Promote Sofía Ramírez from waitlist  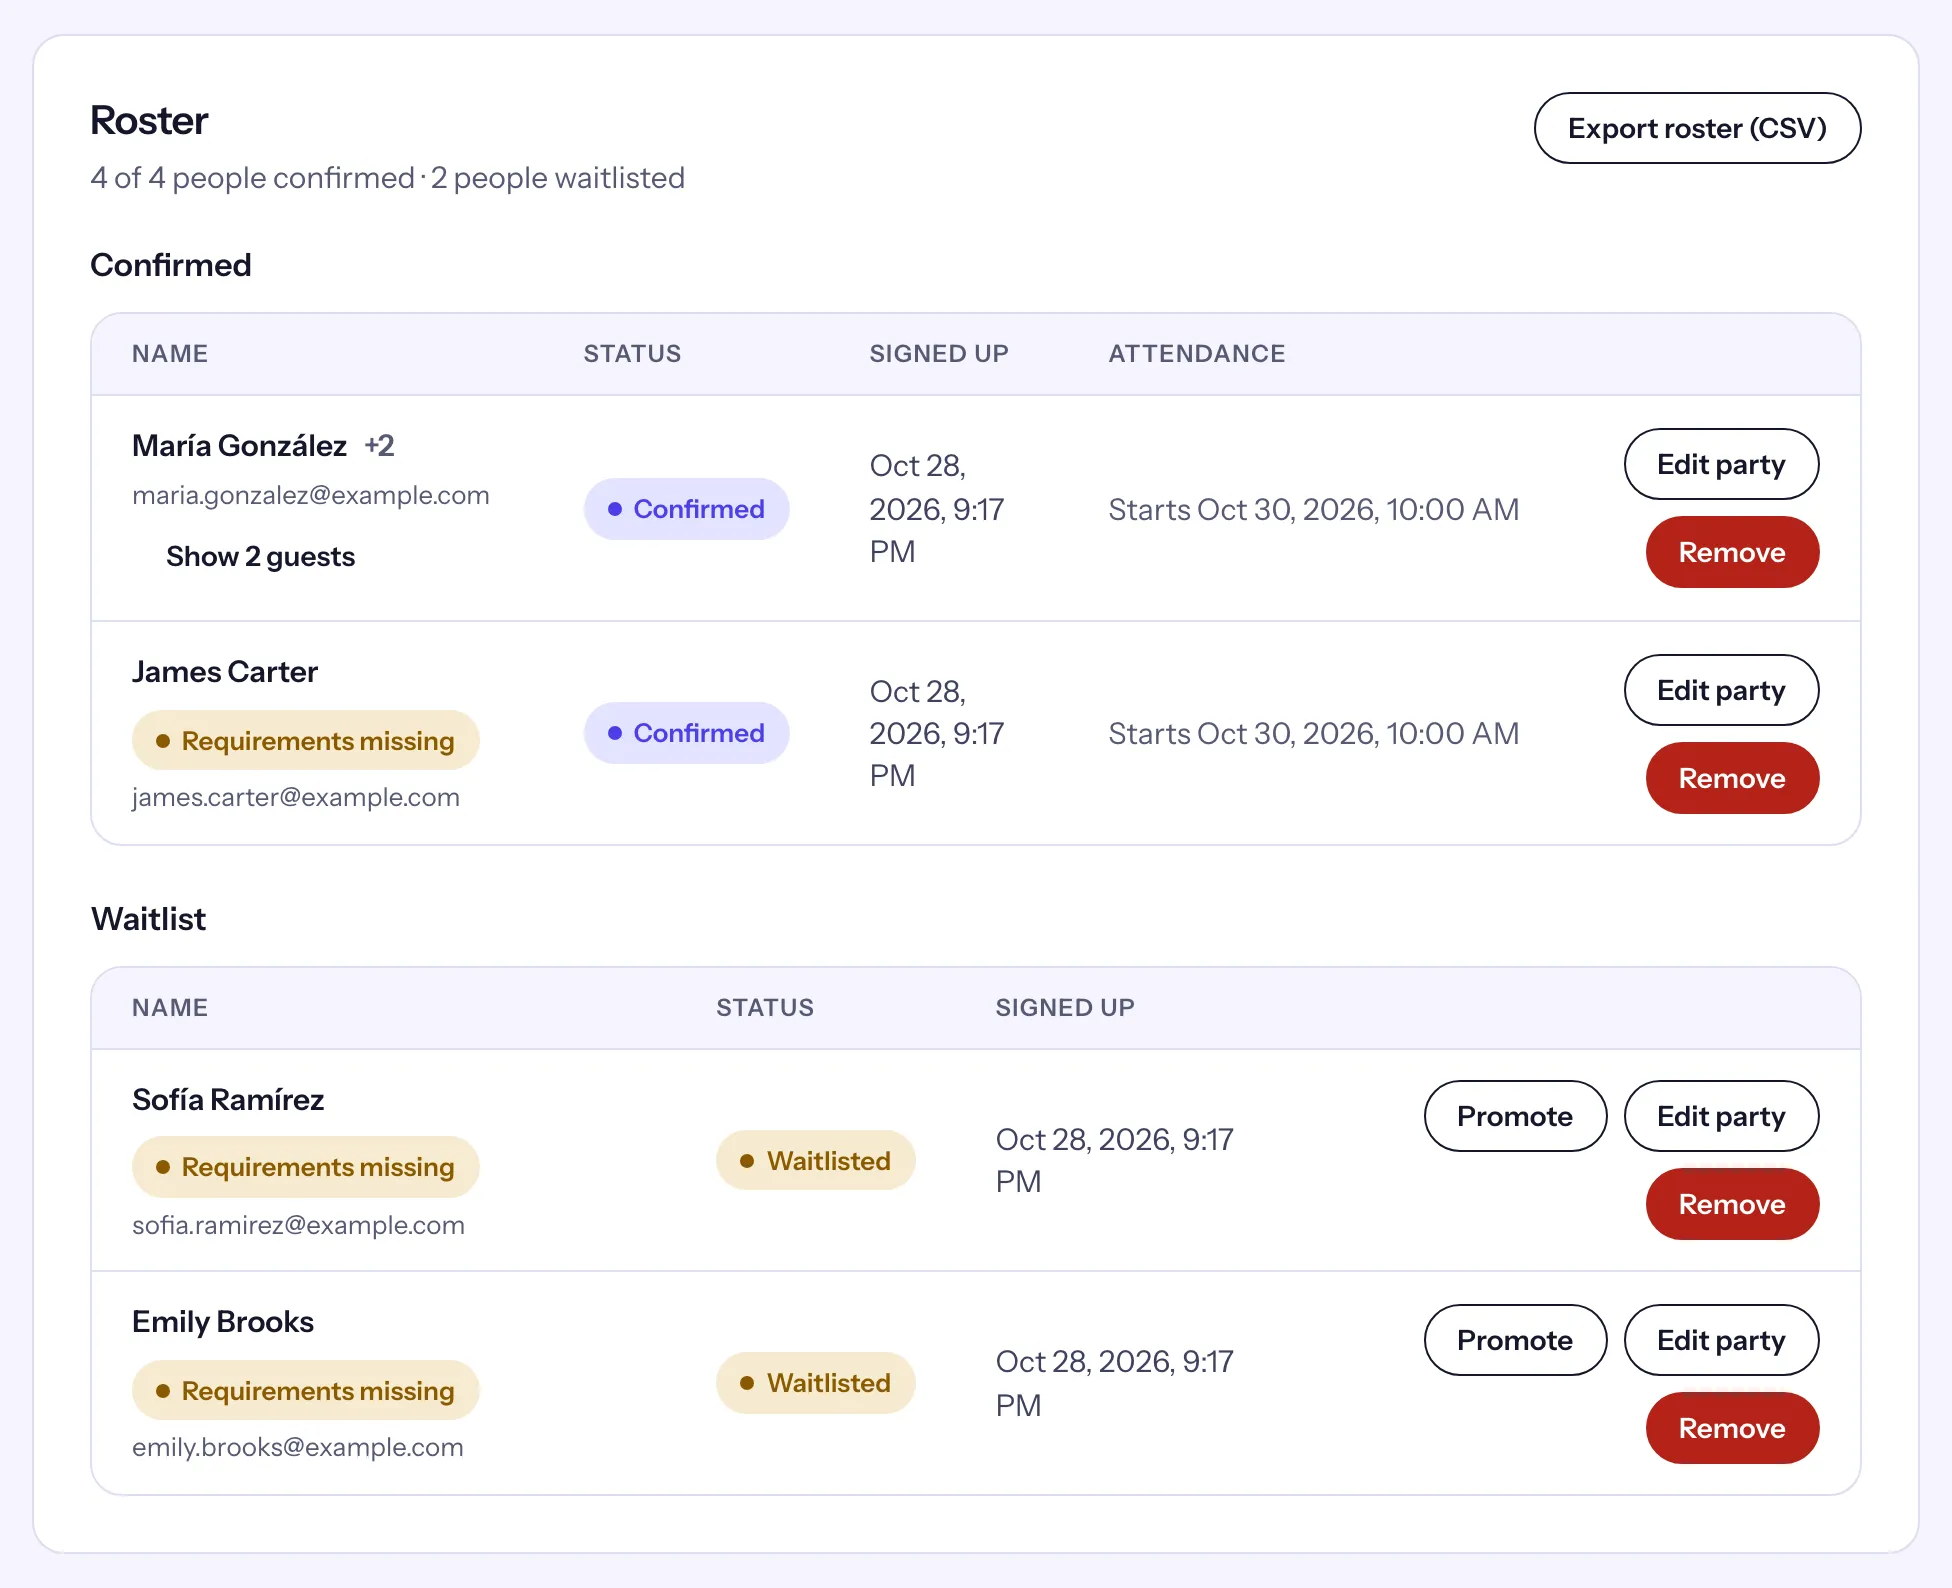pyautogui.click(x=1515, y=1116)
